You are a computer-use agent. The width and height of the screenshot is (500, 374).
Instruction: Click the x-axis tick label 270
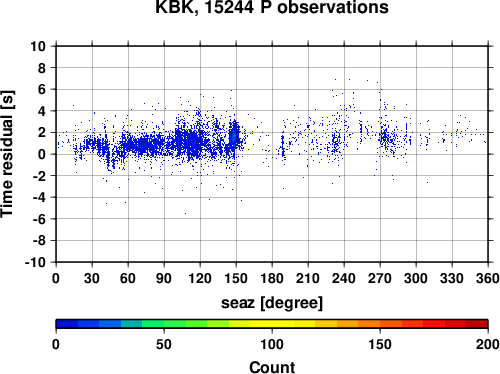coord(380,278)
